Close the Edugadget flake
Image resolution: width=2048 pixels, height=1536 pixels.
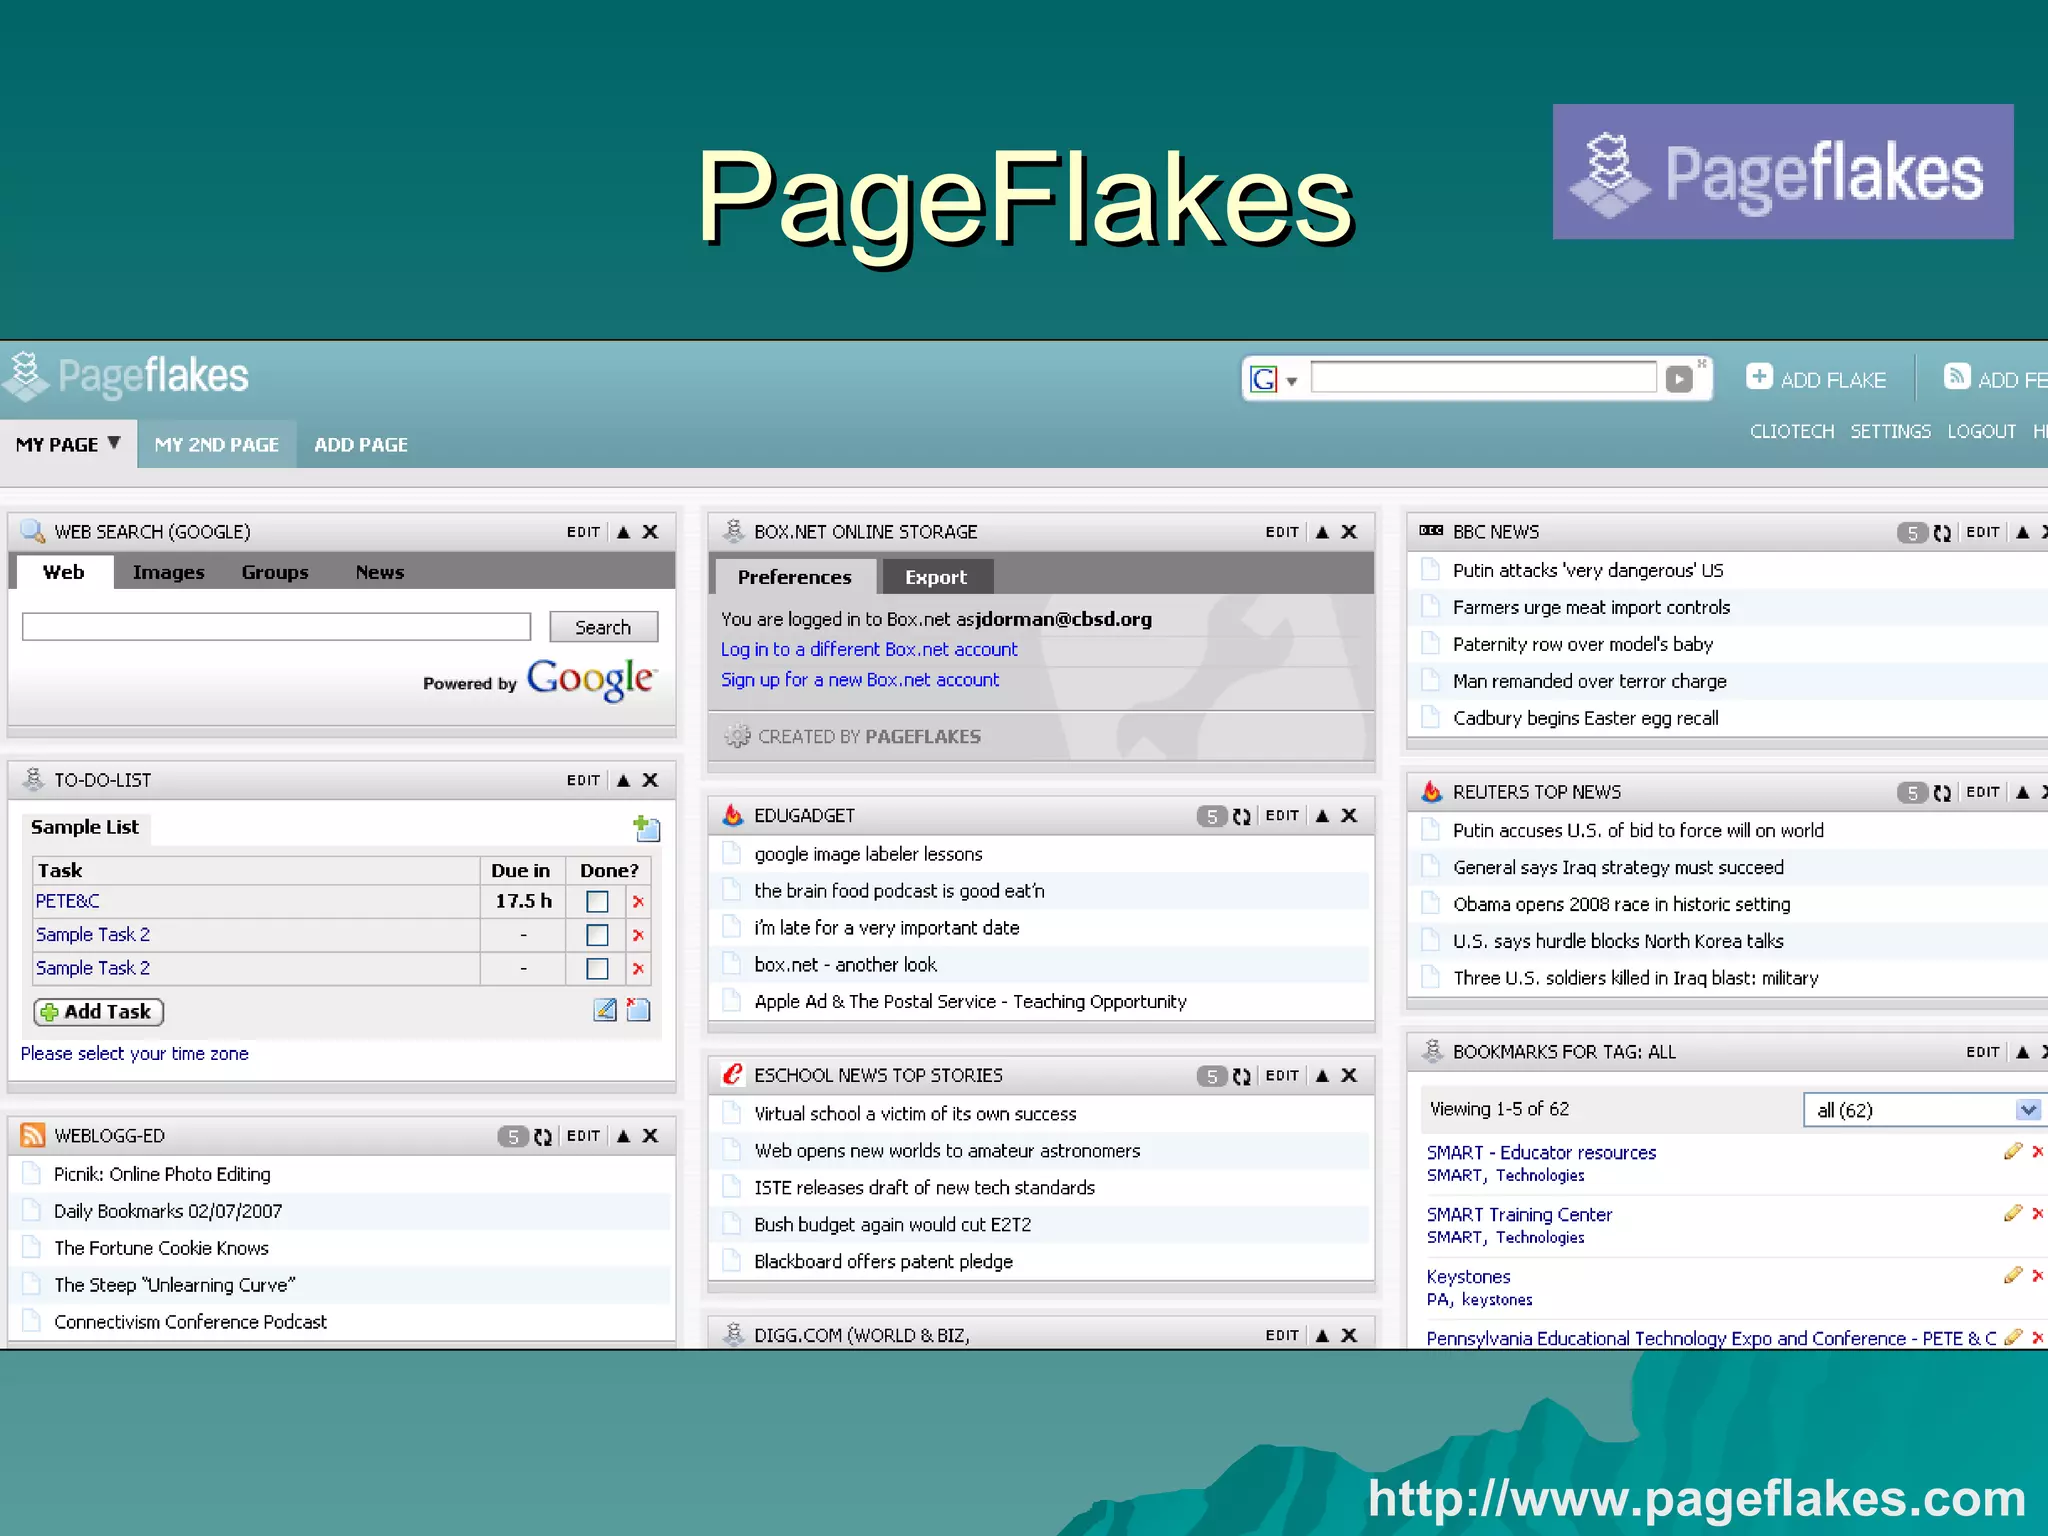tap(1349, 816)
